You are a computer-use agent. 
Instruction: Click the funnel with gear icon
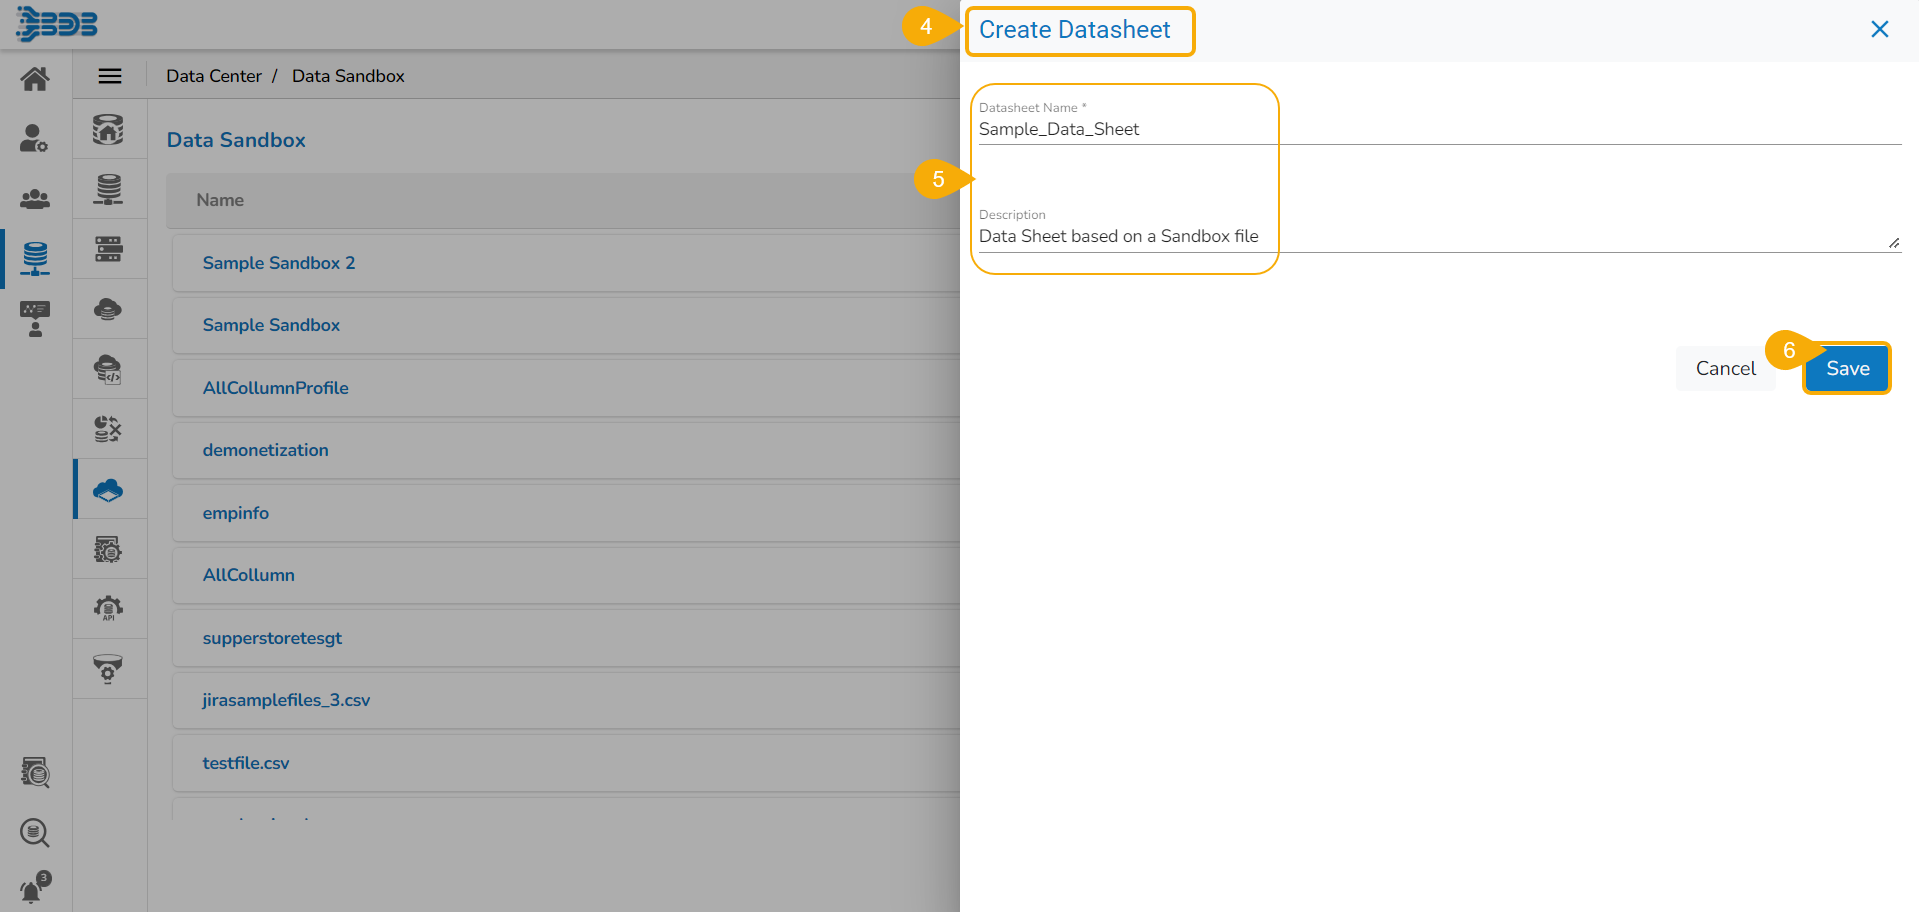click(x=108, y=668)
